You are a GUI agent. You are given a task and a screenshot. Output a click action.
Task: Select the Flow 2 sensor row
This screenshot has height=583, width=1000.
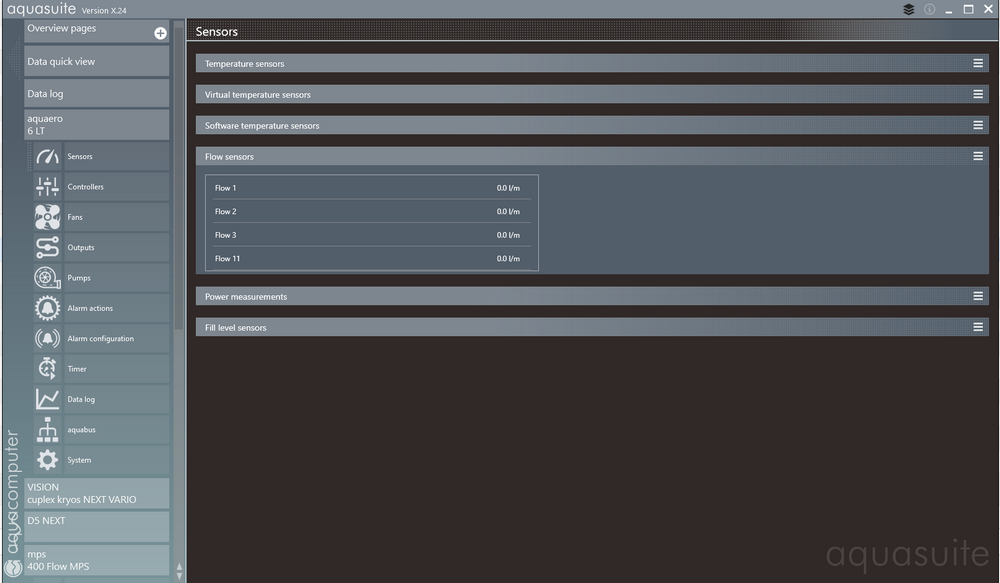[372, 211]
